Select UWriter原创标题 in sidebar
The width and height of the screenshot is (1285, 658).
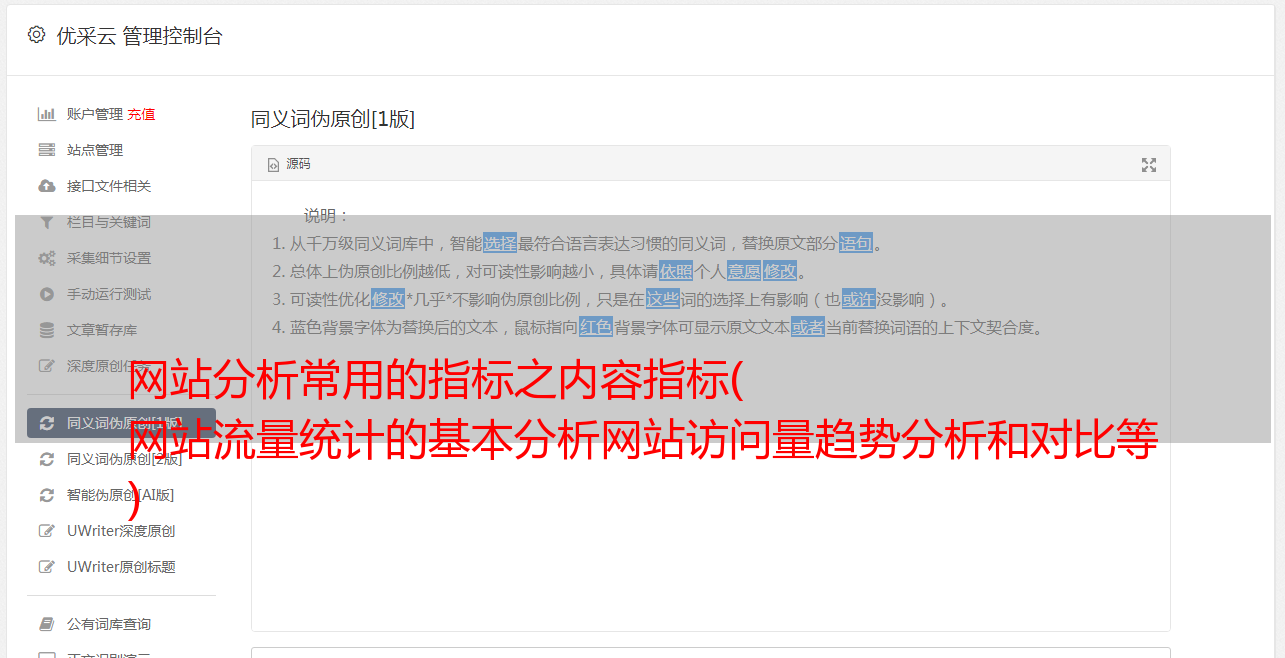[121, 567]
